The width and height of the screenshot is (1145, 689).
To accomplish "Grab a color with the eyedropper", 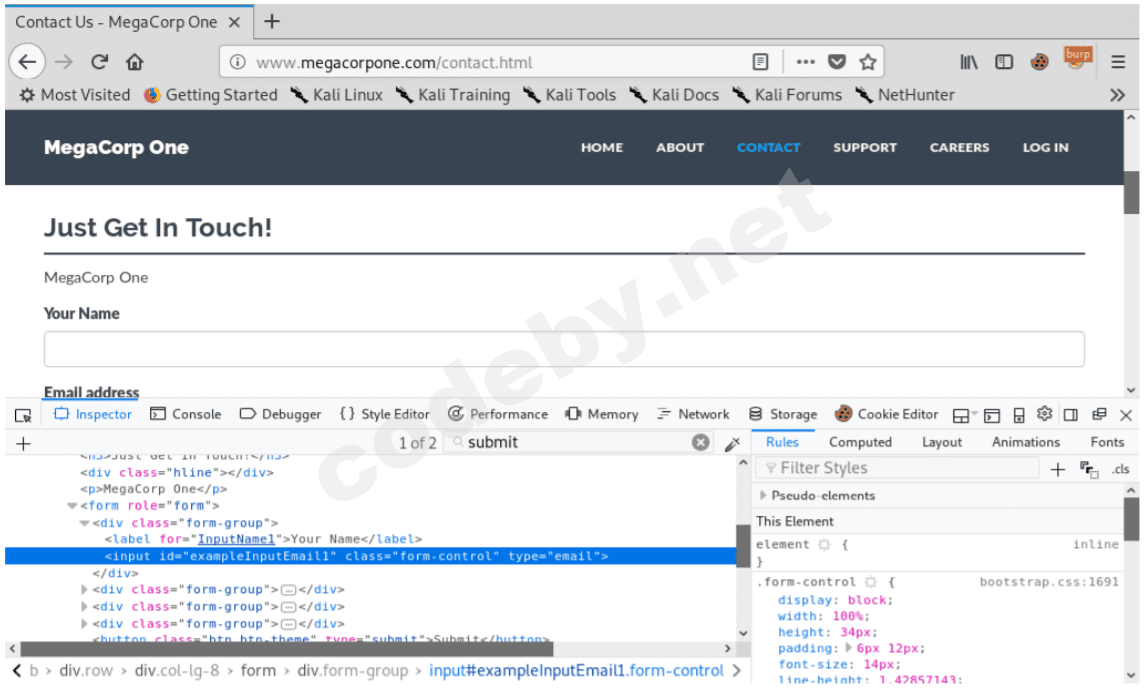I will [x=732, y=444].
